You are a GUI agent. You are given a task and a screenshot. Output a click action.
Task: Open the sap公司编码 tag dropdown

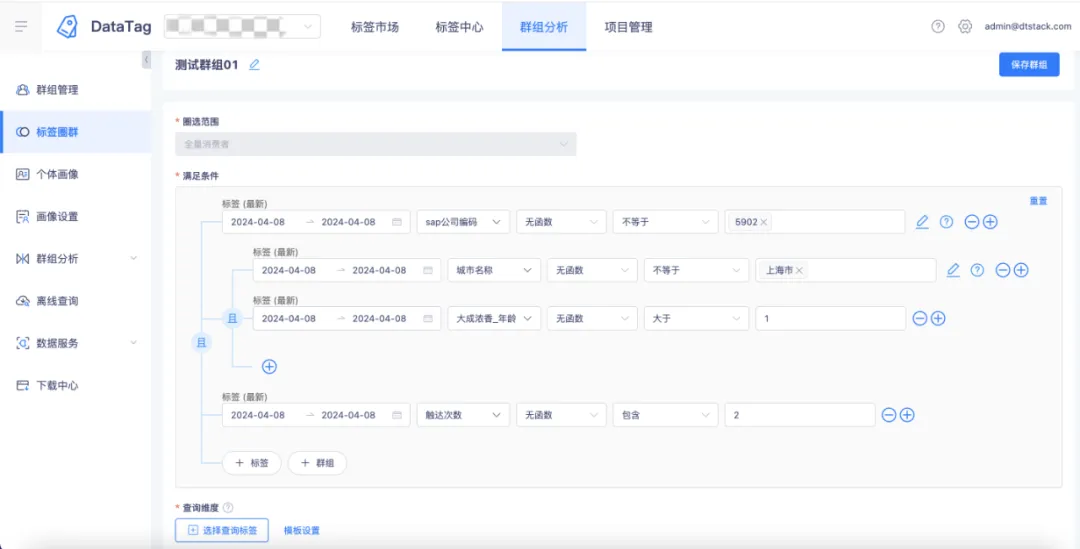[x=464, y=222]
